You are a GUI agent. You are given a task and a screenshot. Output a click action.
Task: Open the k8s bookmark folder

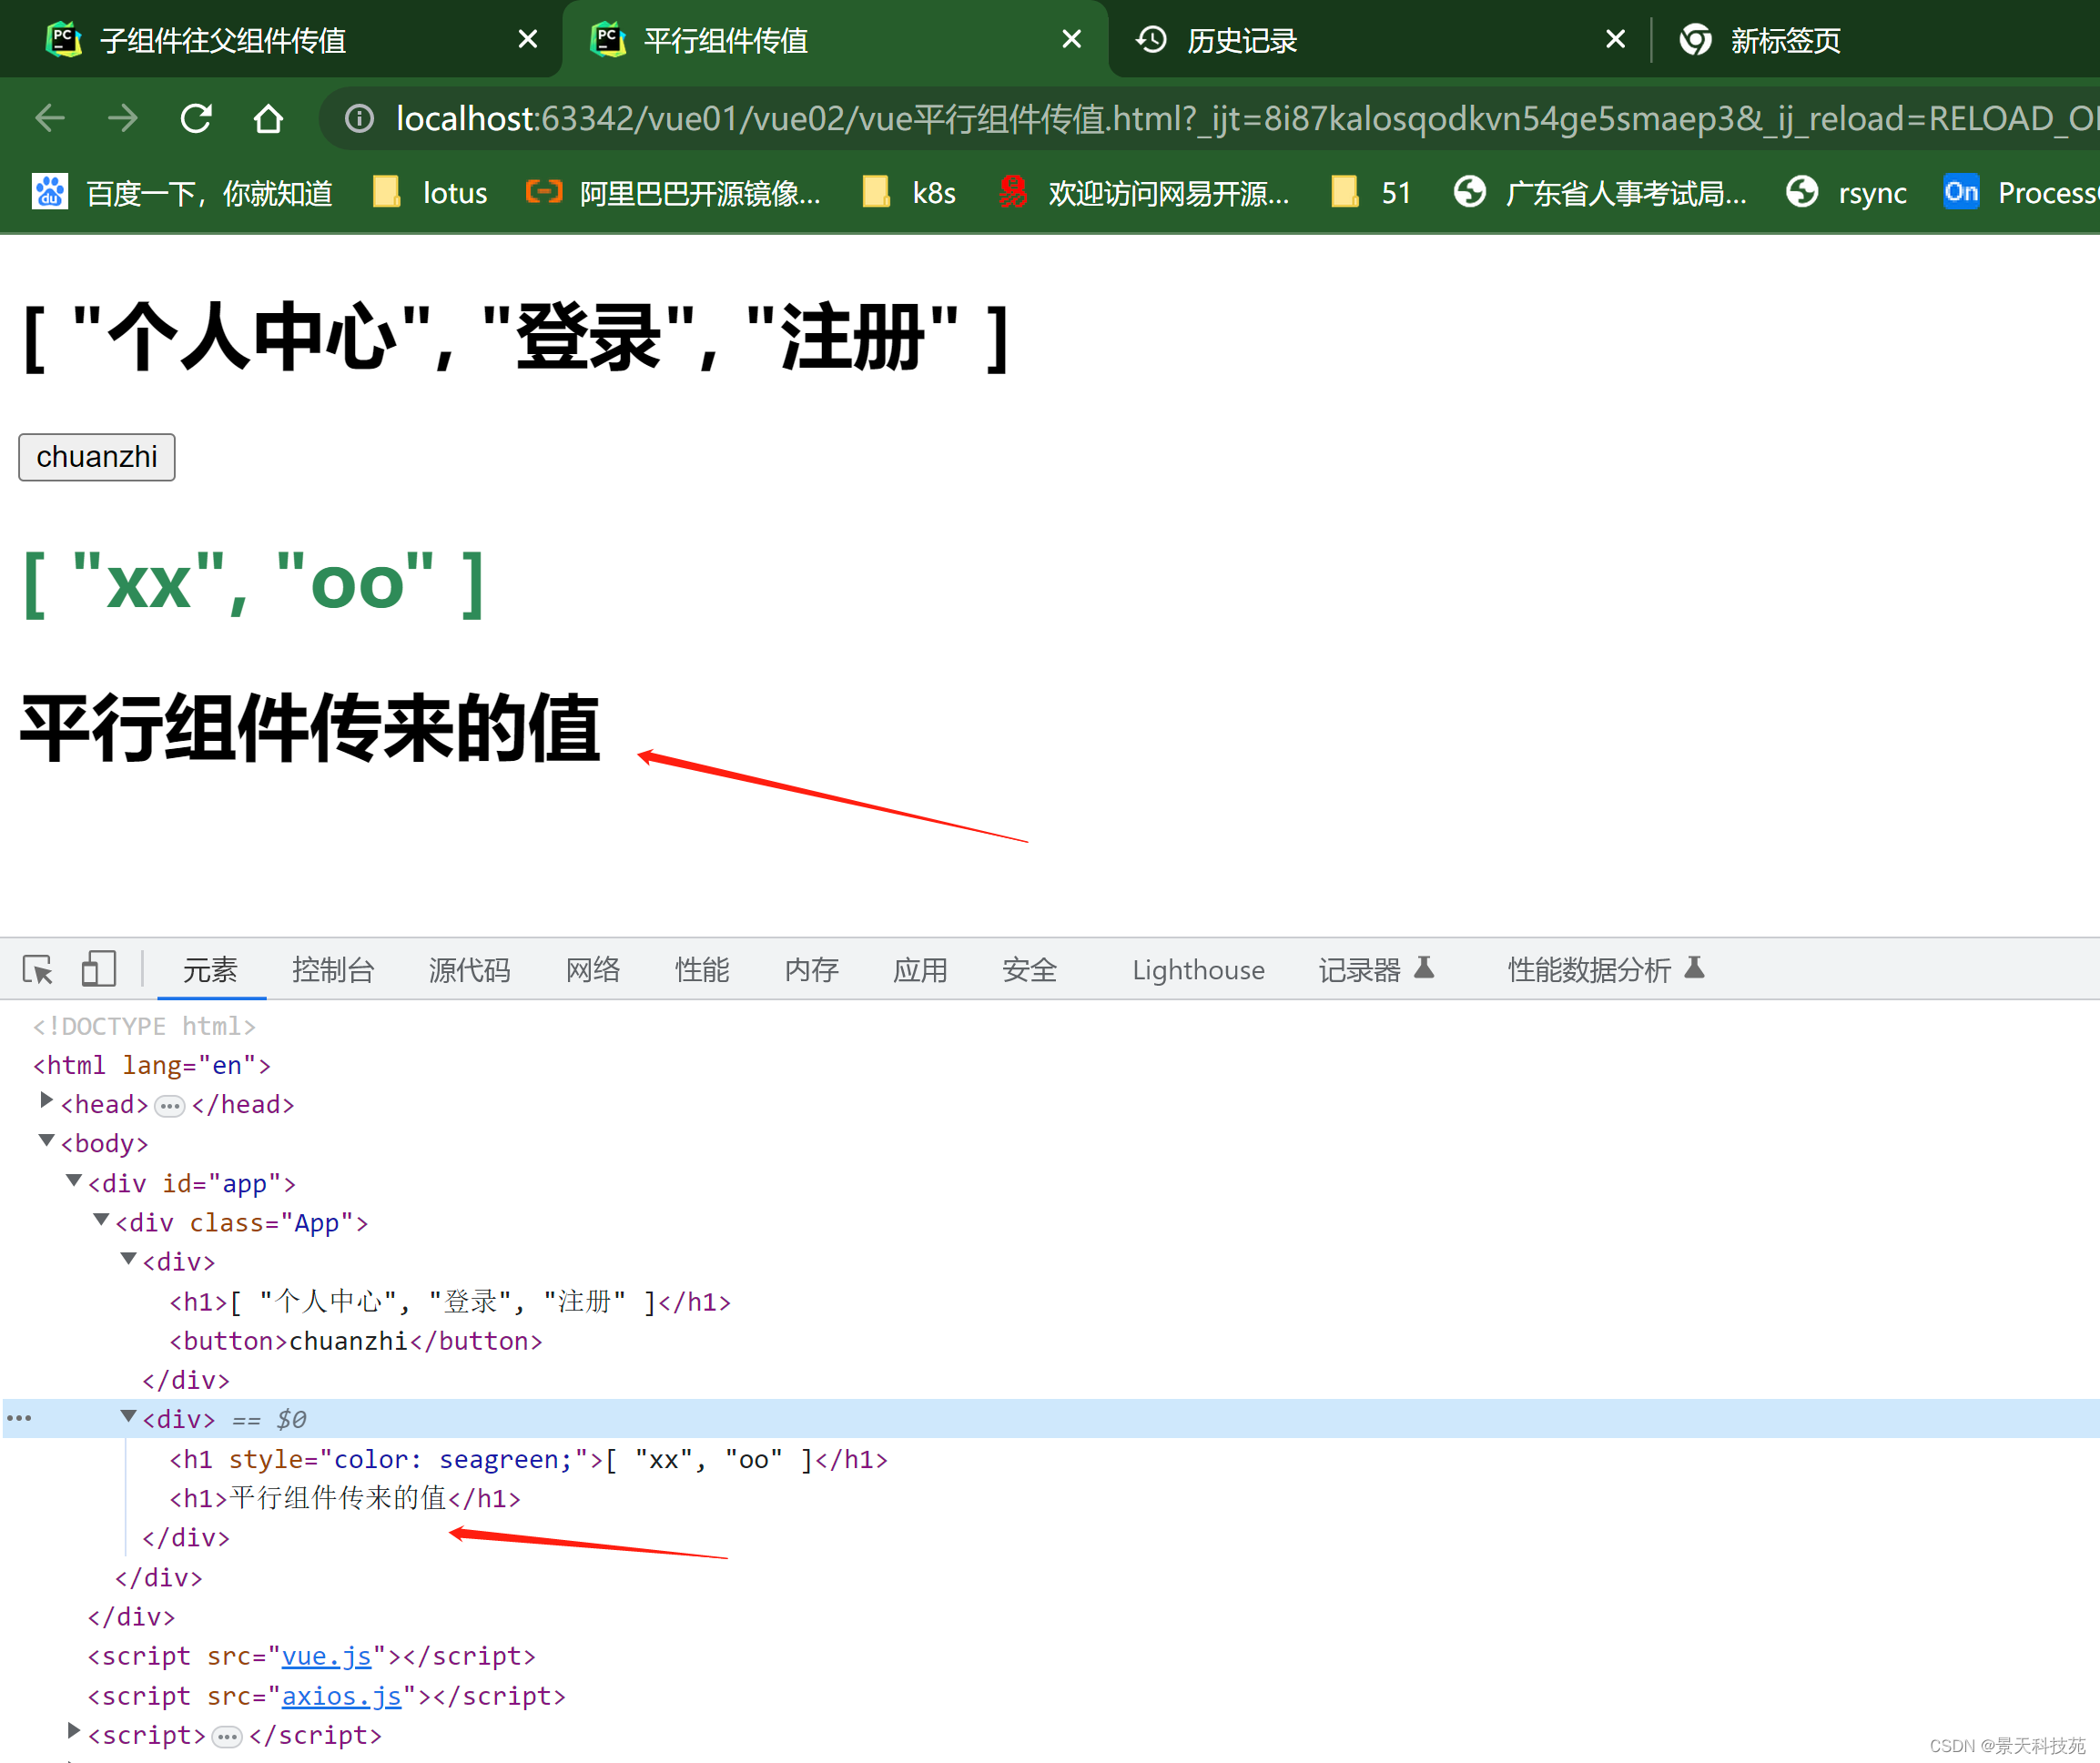(x=910, y=192)
